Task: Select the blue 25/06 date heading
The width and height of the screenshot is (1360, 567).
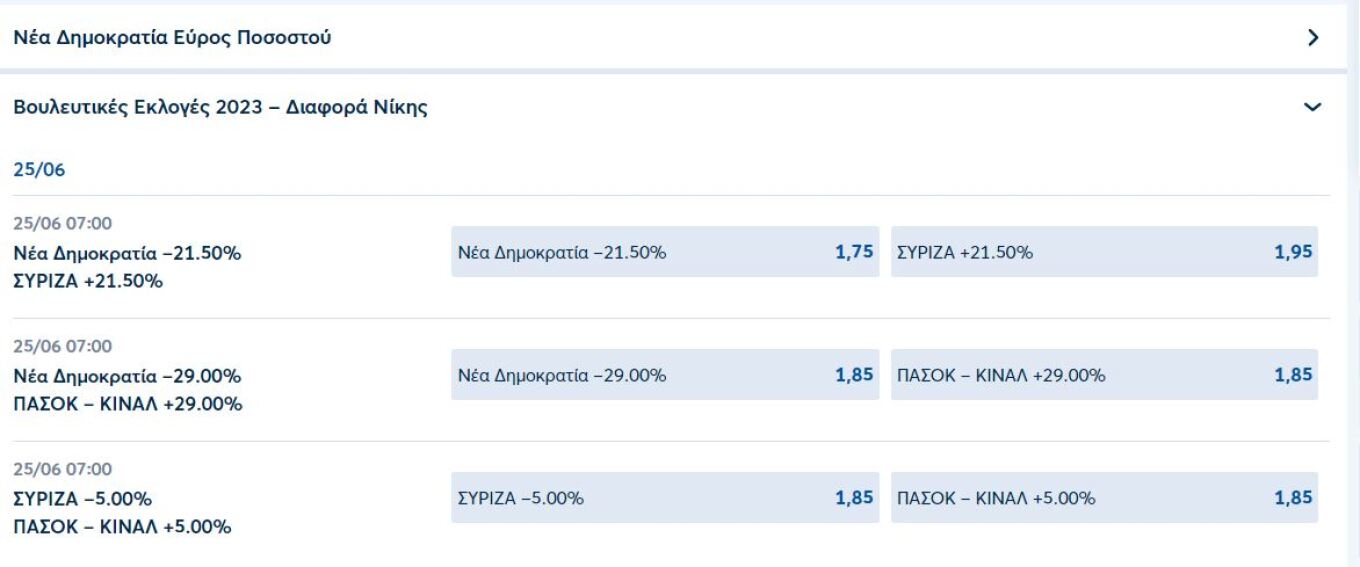Action: coord(39,170)
